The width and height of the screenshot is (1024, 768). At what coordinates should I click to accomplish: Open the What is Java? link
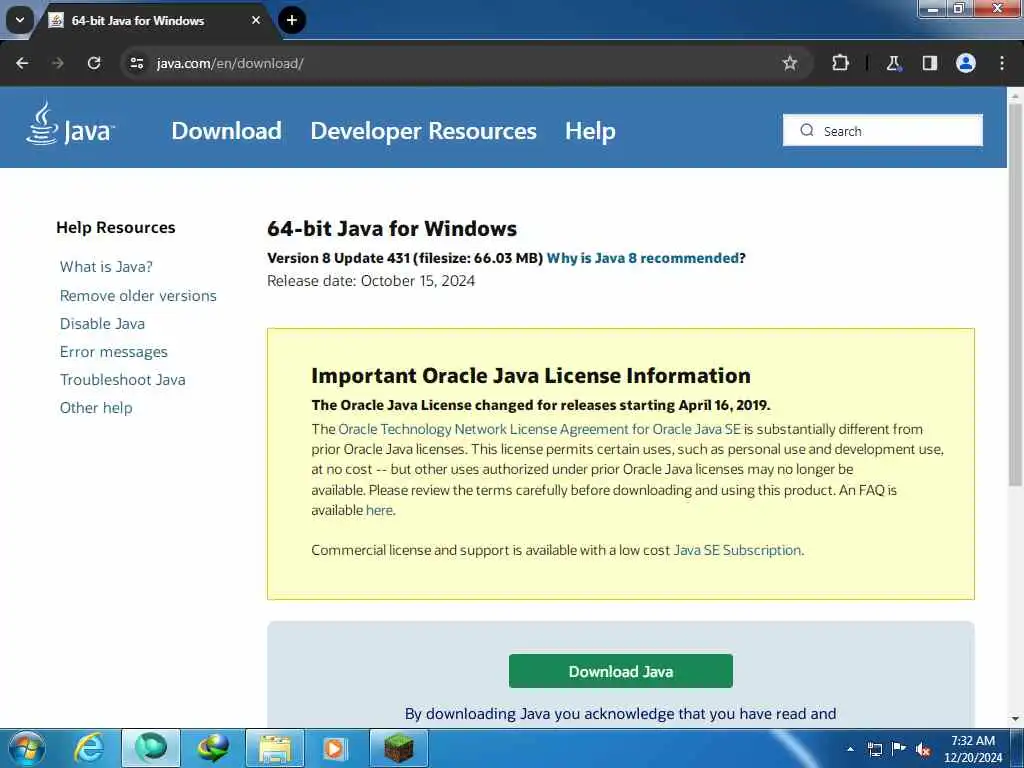106,267
